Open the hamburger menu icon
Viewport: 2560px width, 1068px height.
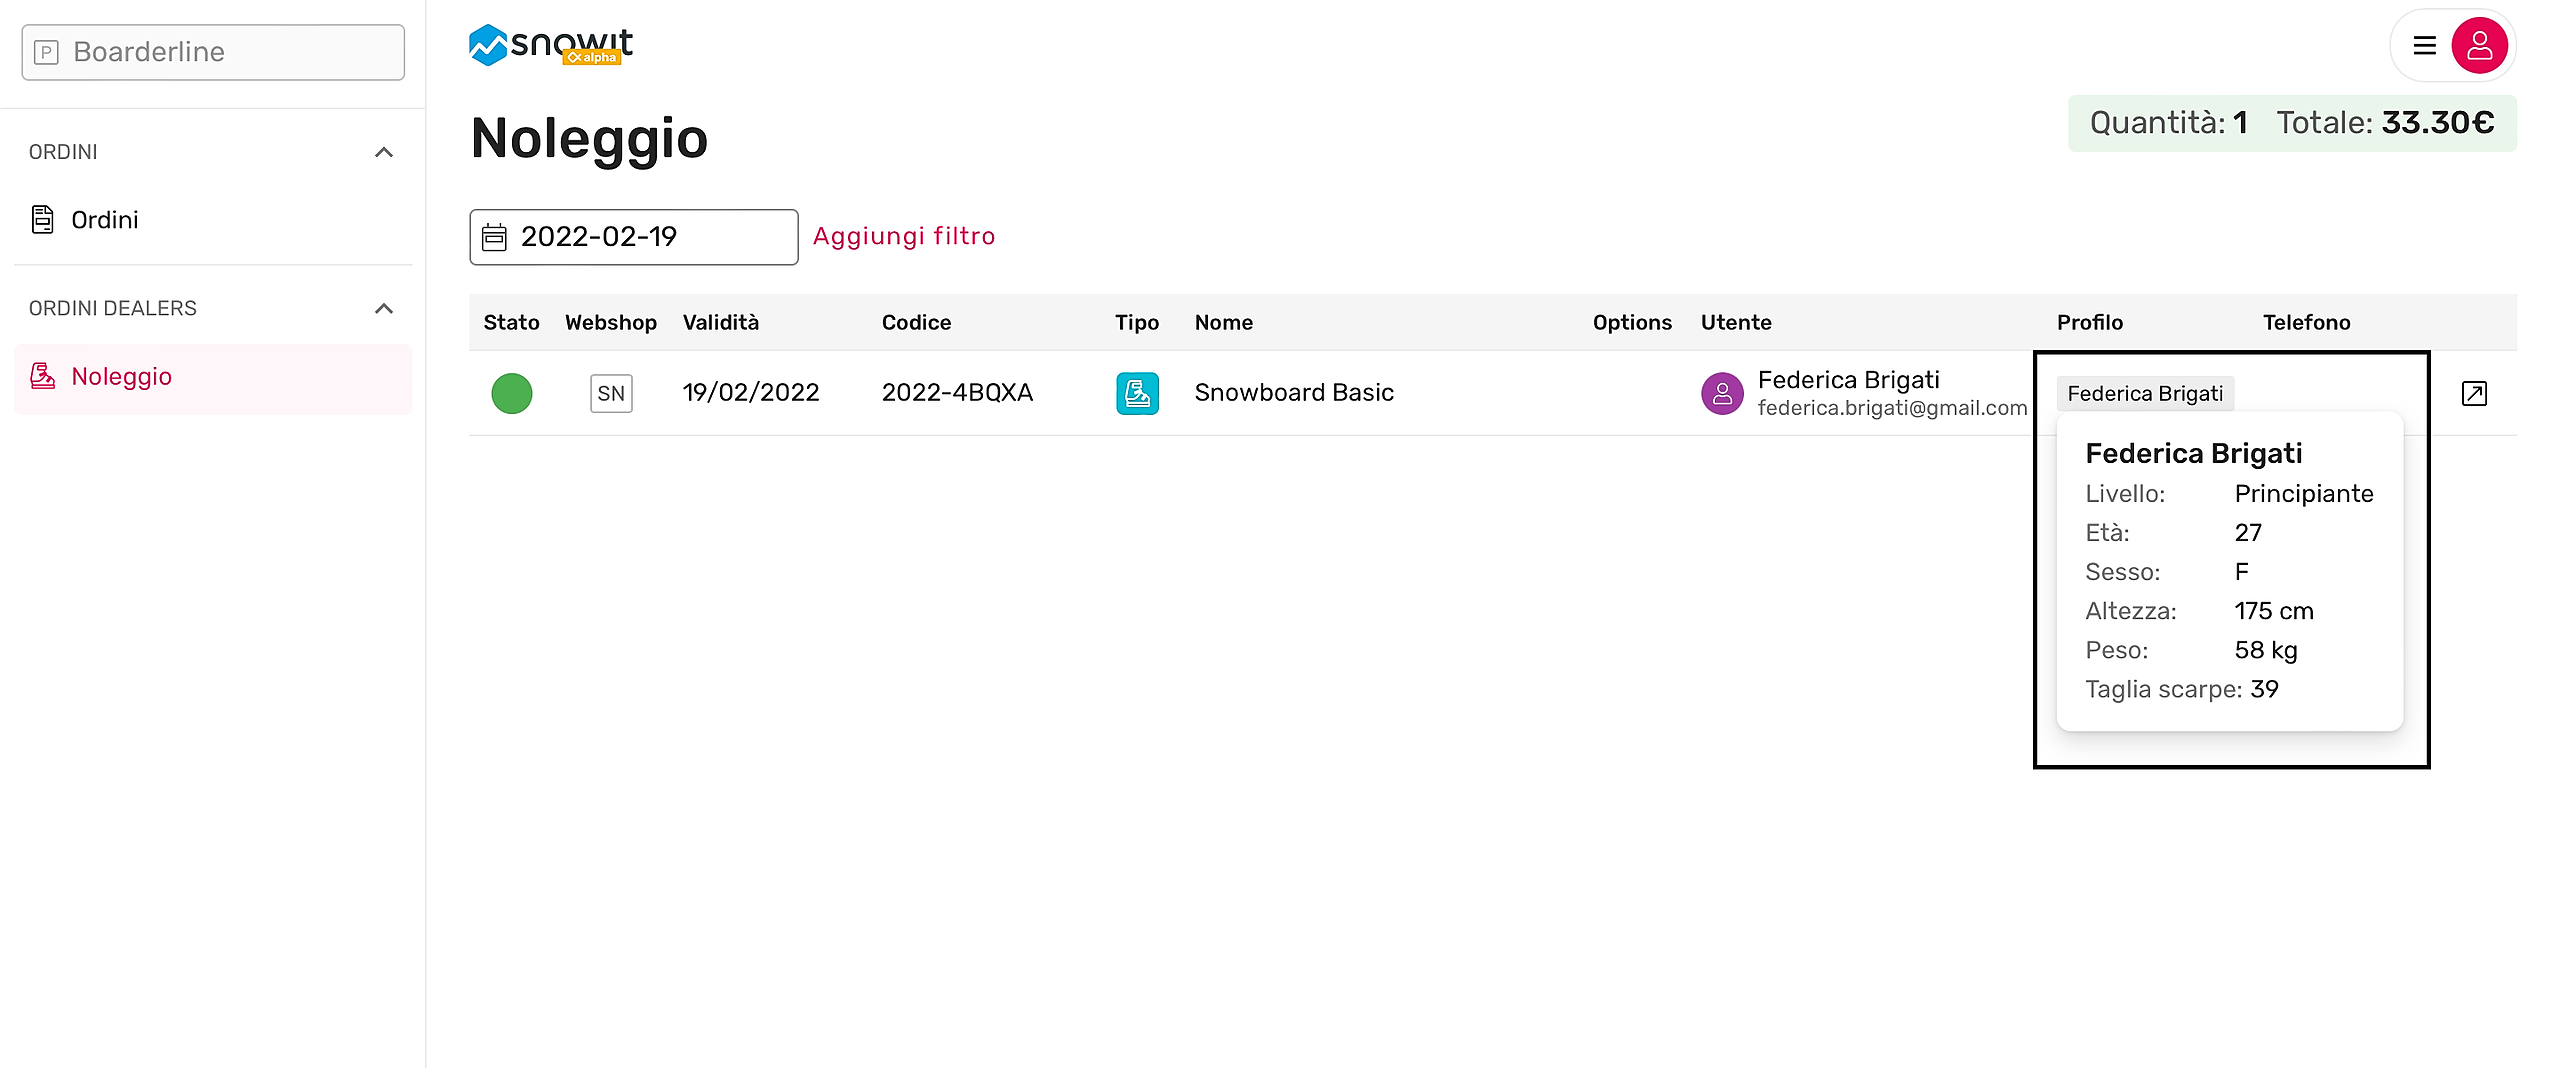point(2424,46)
